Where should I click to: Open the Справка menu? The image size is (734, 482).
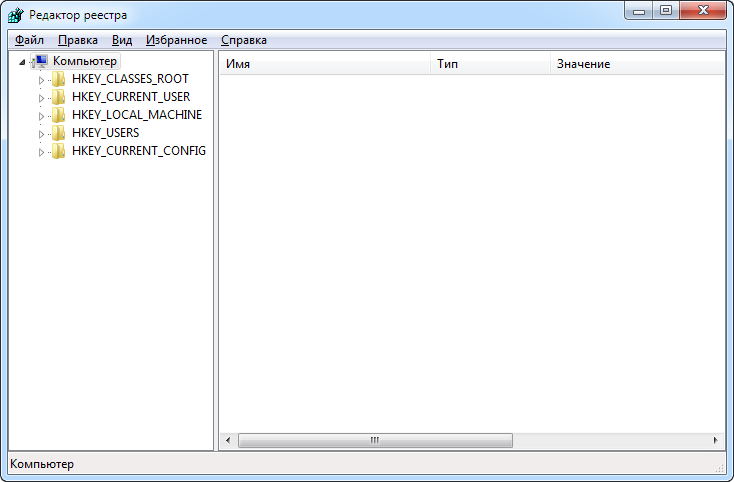click(x=244, y=40)
